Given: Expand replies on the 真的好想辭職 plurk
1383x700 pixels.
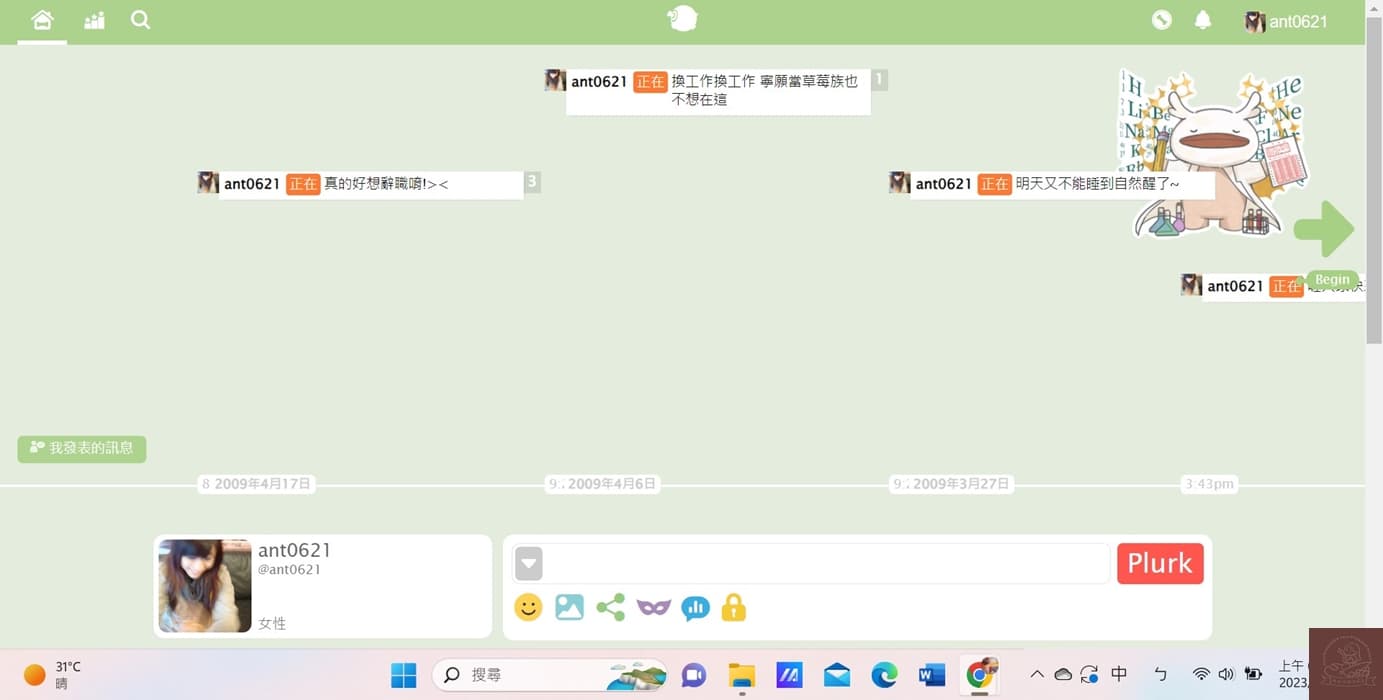Looking at the screenshot, I should pos(531,182).
